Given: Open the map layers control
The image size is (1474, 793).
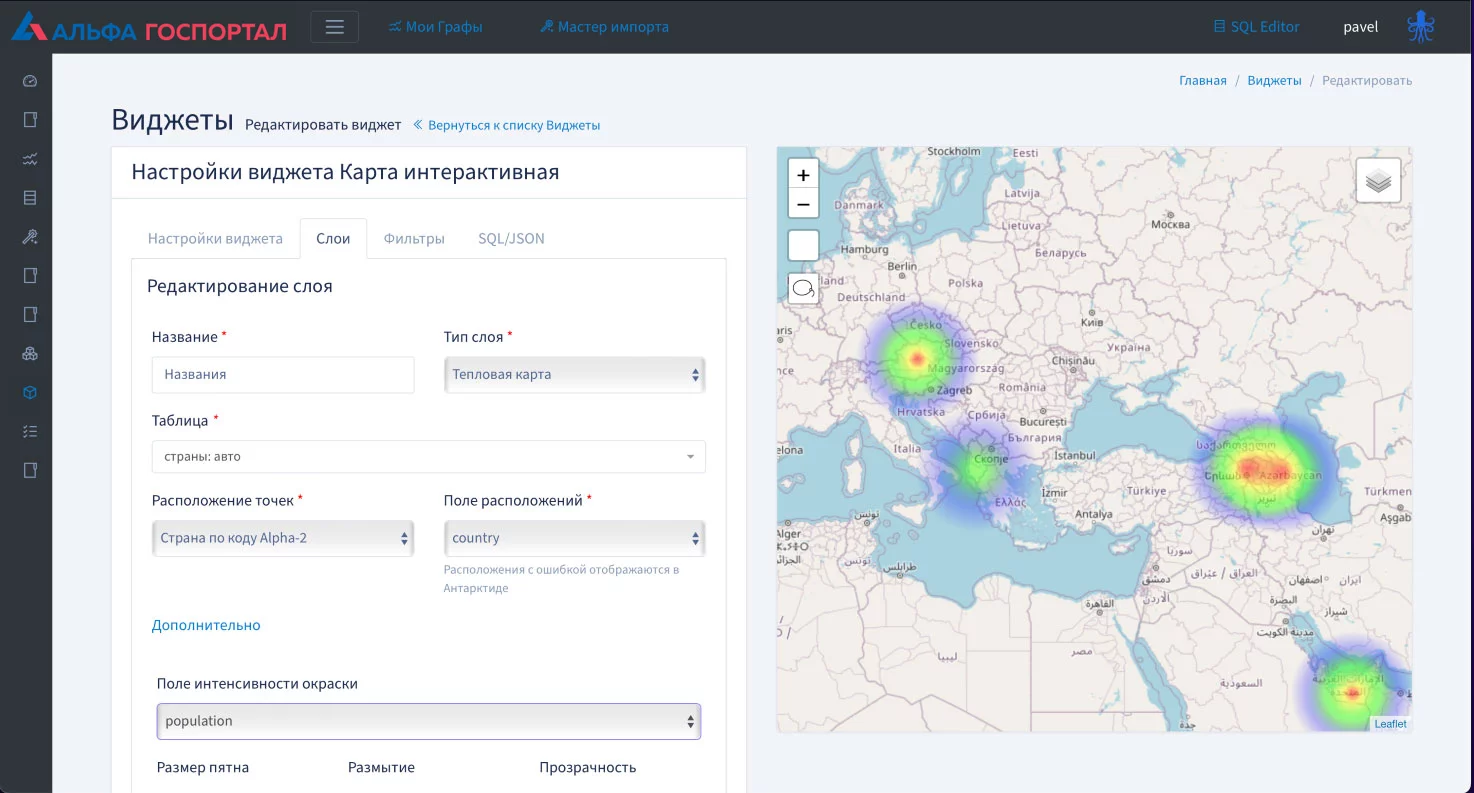Looking at the screenshot, I should point(1378,181).
